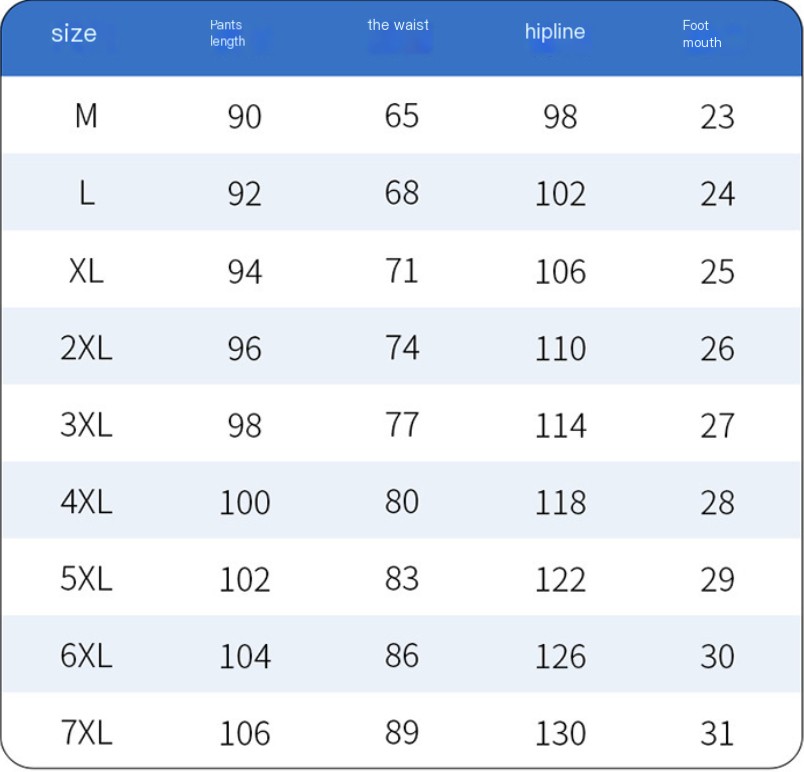
Task: Select the 4XL size row label
Action: coord(86,502)
